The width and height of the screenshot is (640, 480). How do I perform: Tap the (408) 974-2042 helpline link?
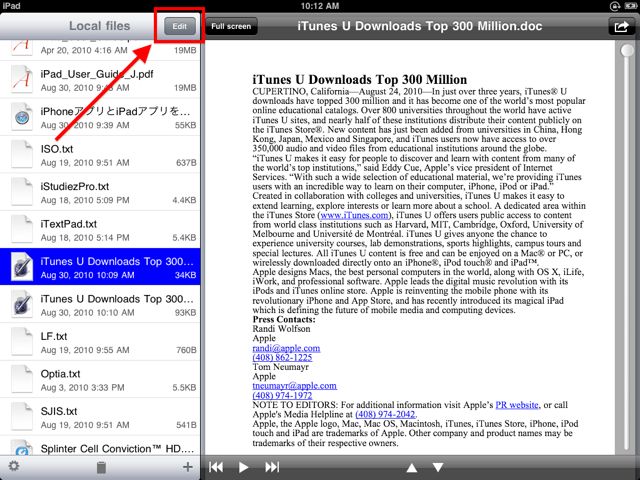(x=385, y=414)
